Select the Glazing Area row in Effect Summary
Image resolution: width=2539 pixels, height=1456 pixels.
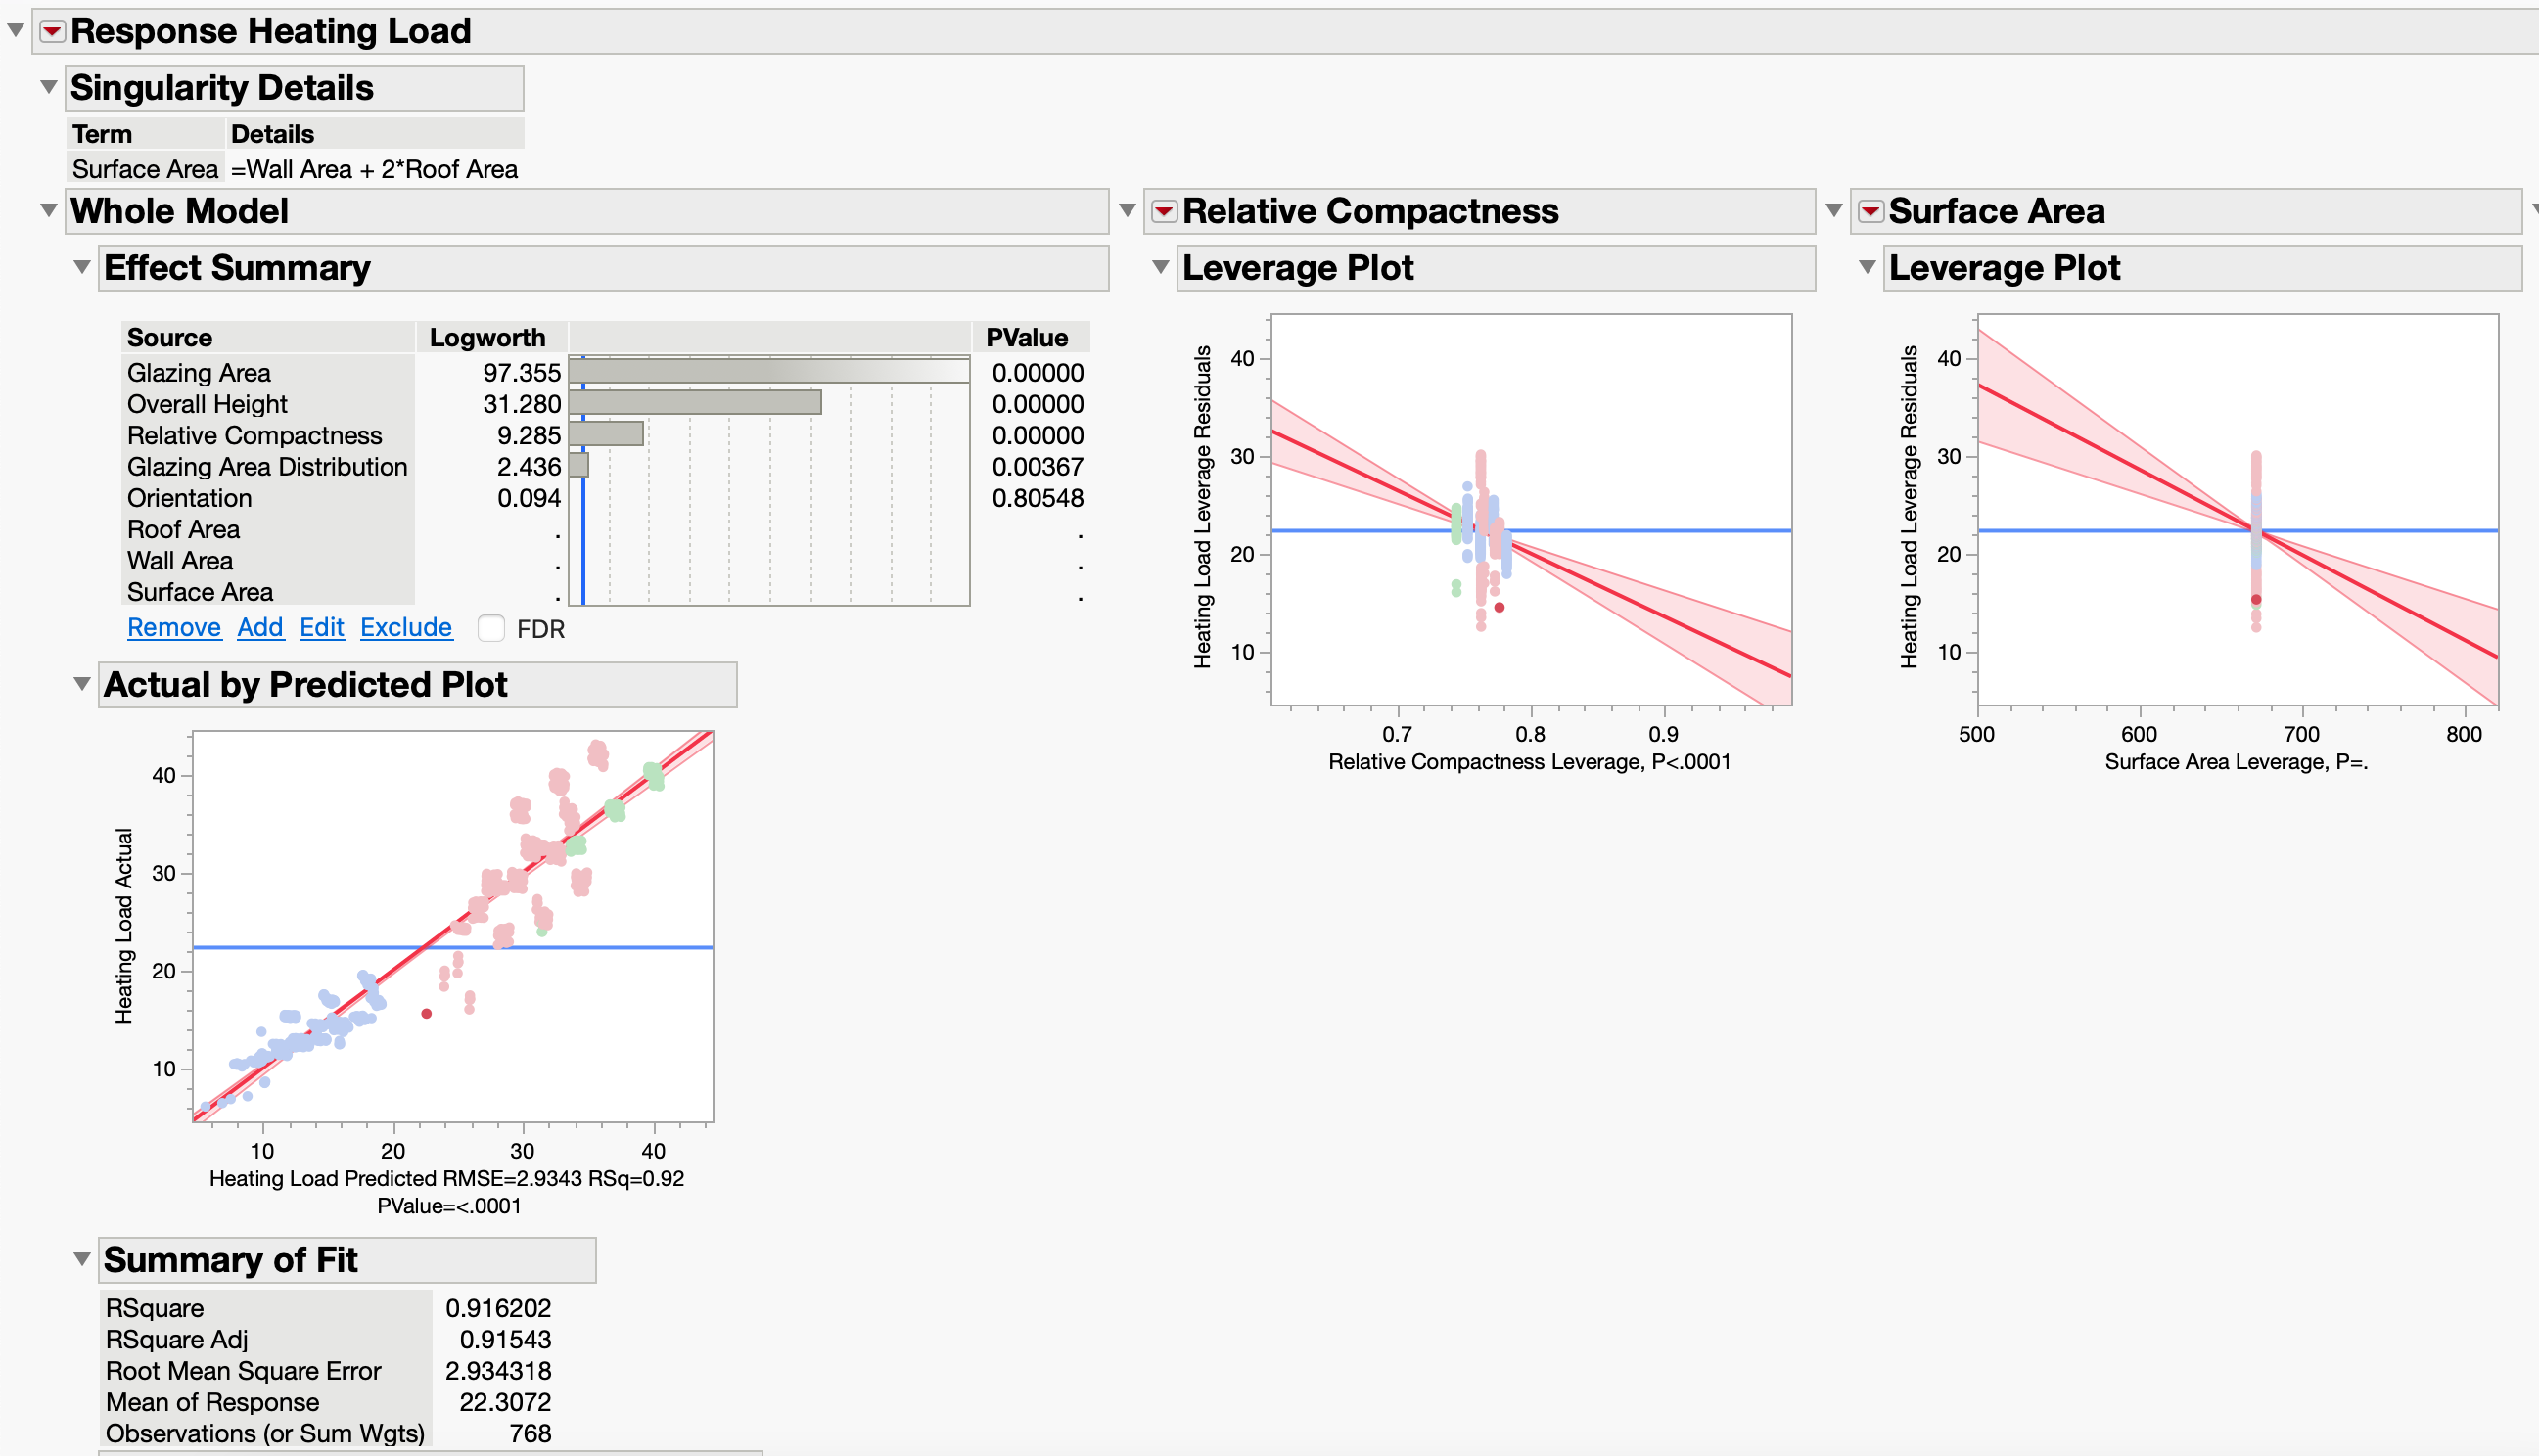click(199, 372)
